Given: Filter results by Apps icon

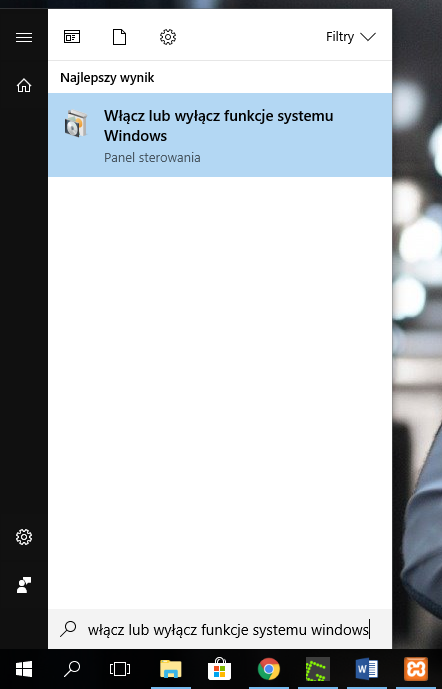Looking at the screenshot, I should (72, 37).
